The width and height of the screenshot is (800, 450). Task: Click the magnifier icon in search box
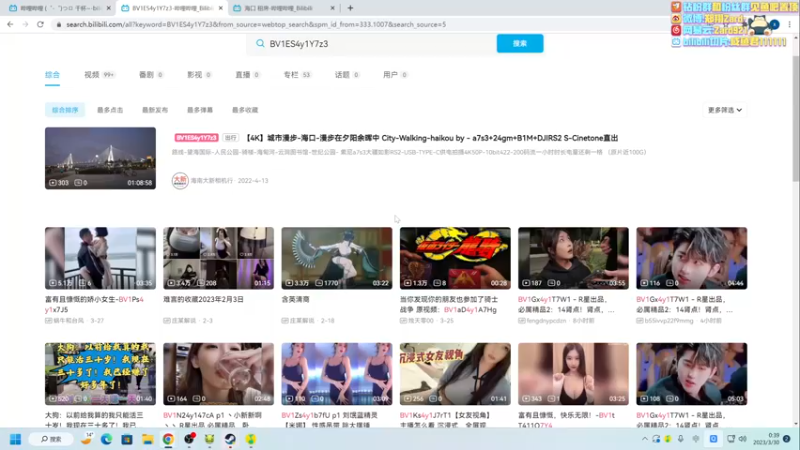click(260, 44)
